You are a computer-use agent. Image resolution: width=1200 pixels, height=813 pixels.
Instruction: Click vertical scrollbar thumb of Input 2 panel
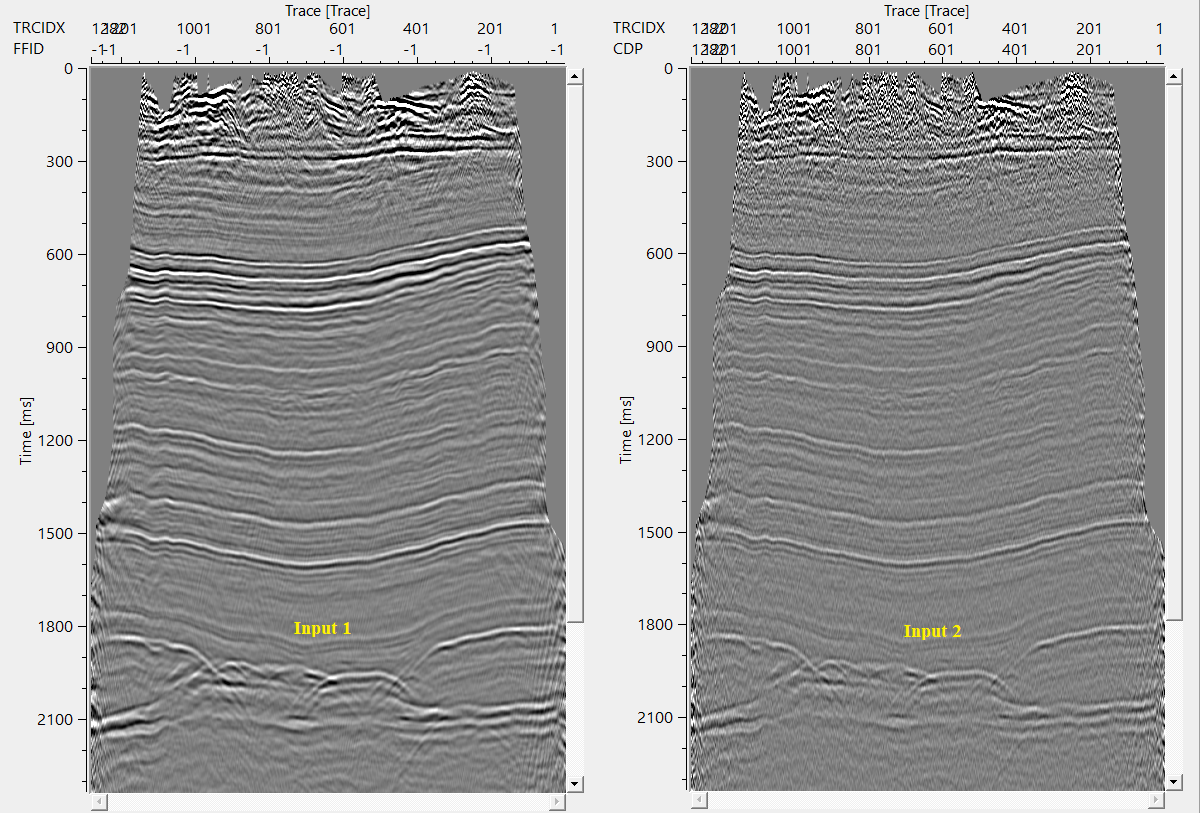point(1174,350)
